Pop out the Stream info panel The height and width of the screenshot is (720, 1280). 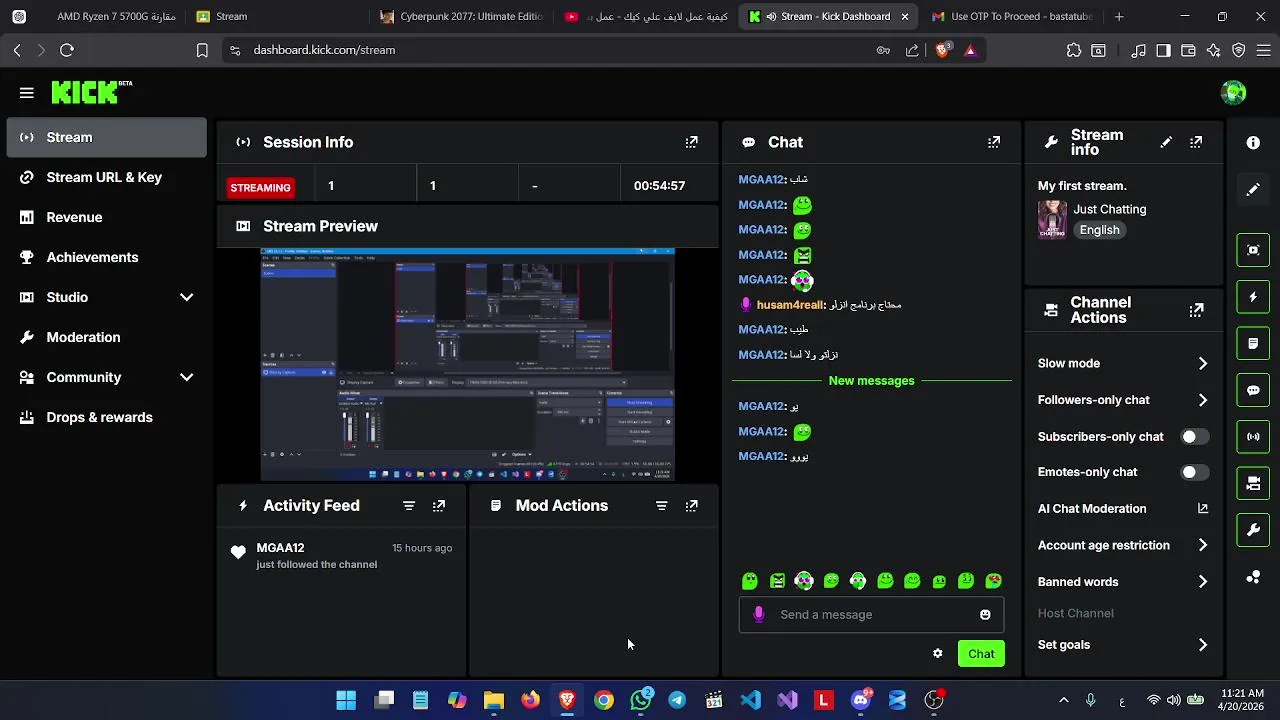coord(1196,142)
